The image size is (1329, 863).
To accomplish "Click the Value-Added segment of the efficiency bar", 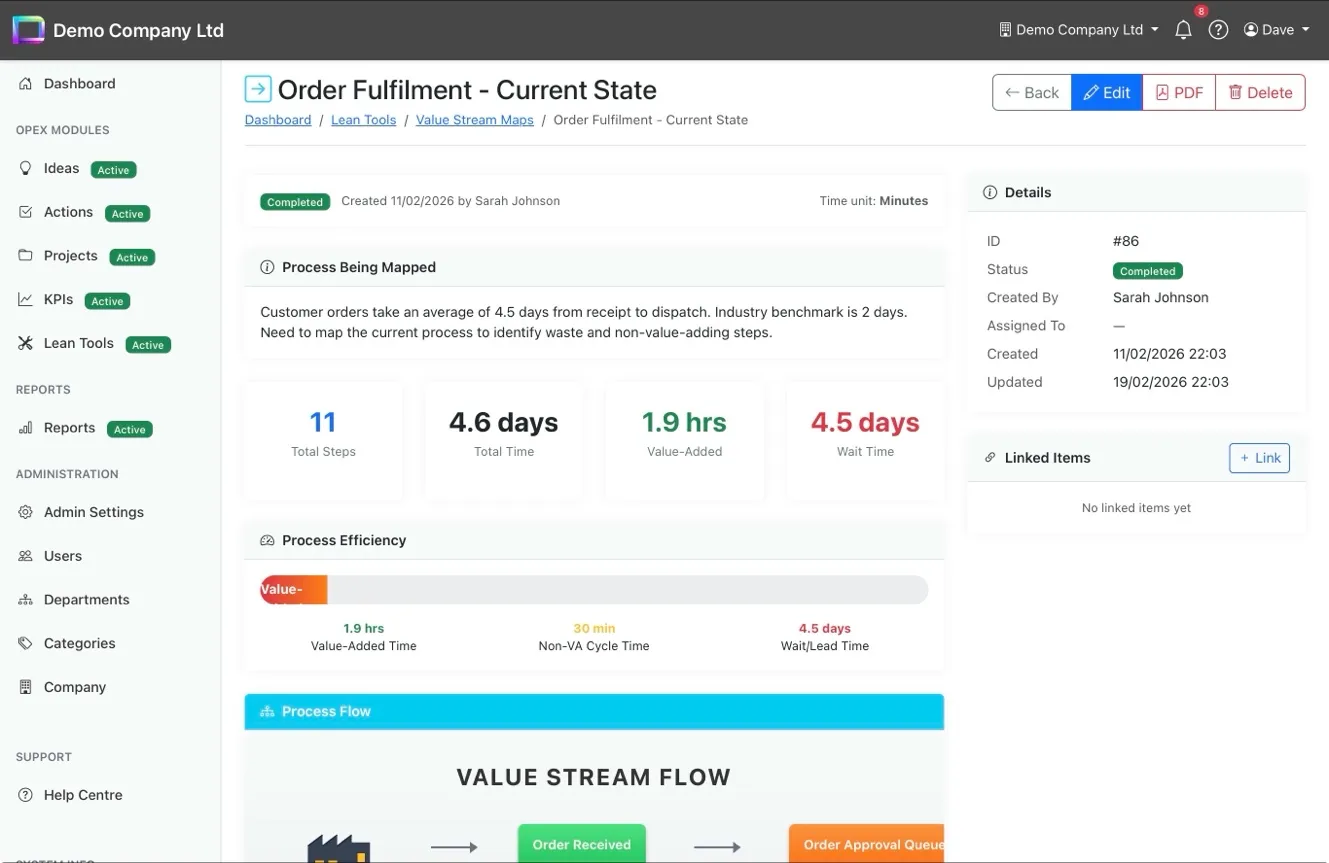I will 293,589.
